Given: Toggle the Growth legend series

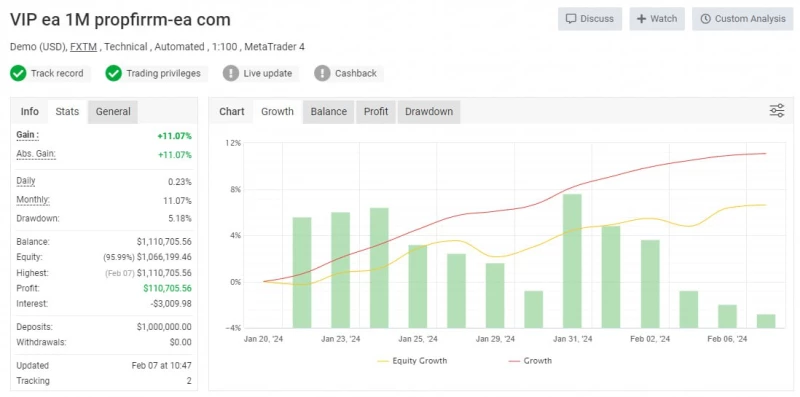Looking at the screenshot, I should [x=530, y=361].
